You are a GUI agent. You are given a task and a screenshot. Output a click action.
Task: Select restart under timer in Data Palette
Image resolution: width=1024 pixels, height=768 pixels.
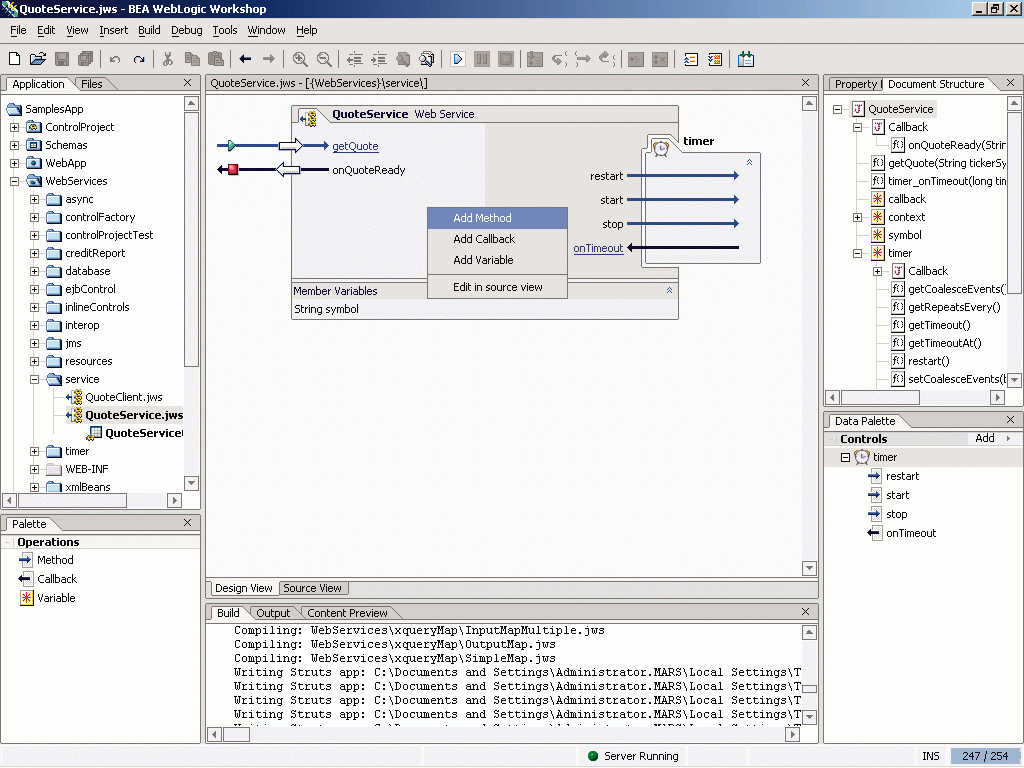point(903,476)
